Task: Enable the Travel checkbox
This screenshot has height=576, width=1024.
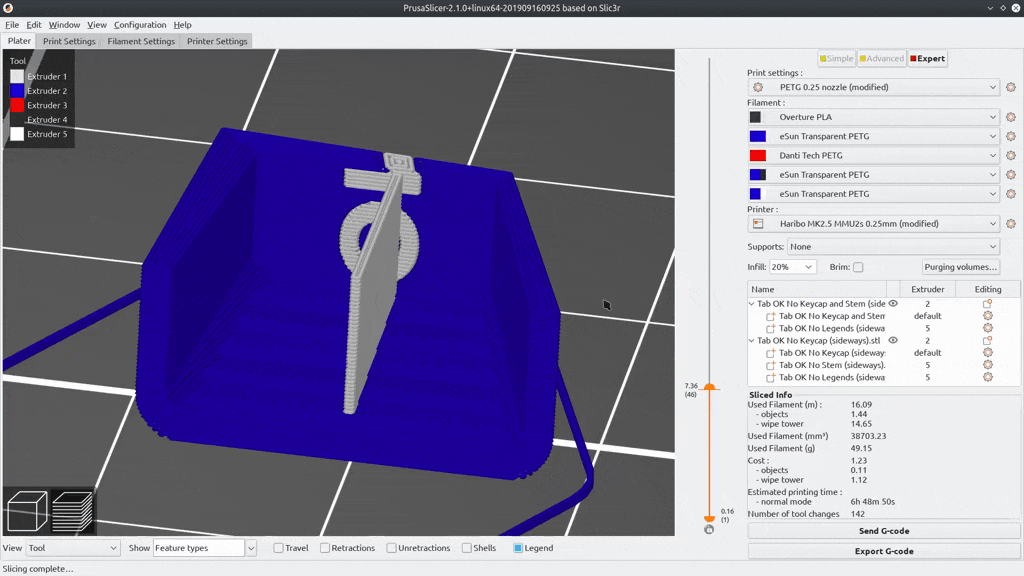Action: (x=279, y=548)
